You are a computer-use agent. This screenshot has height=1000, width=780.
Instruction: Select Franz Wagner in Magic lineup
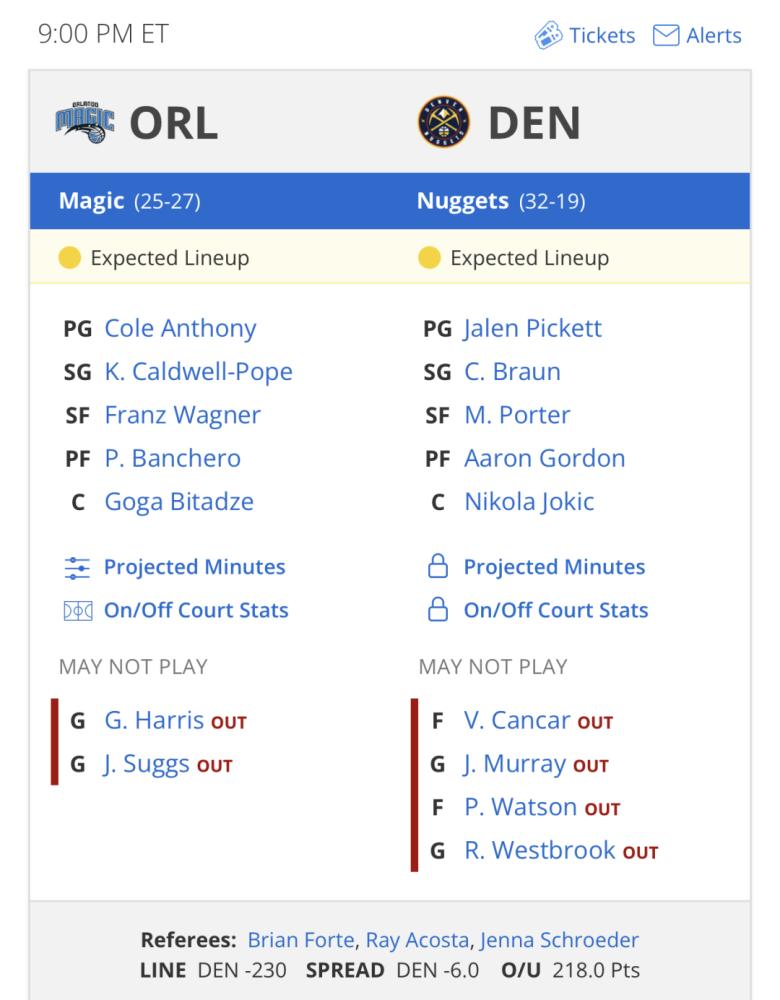[x=182, y=415]
